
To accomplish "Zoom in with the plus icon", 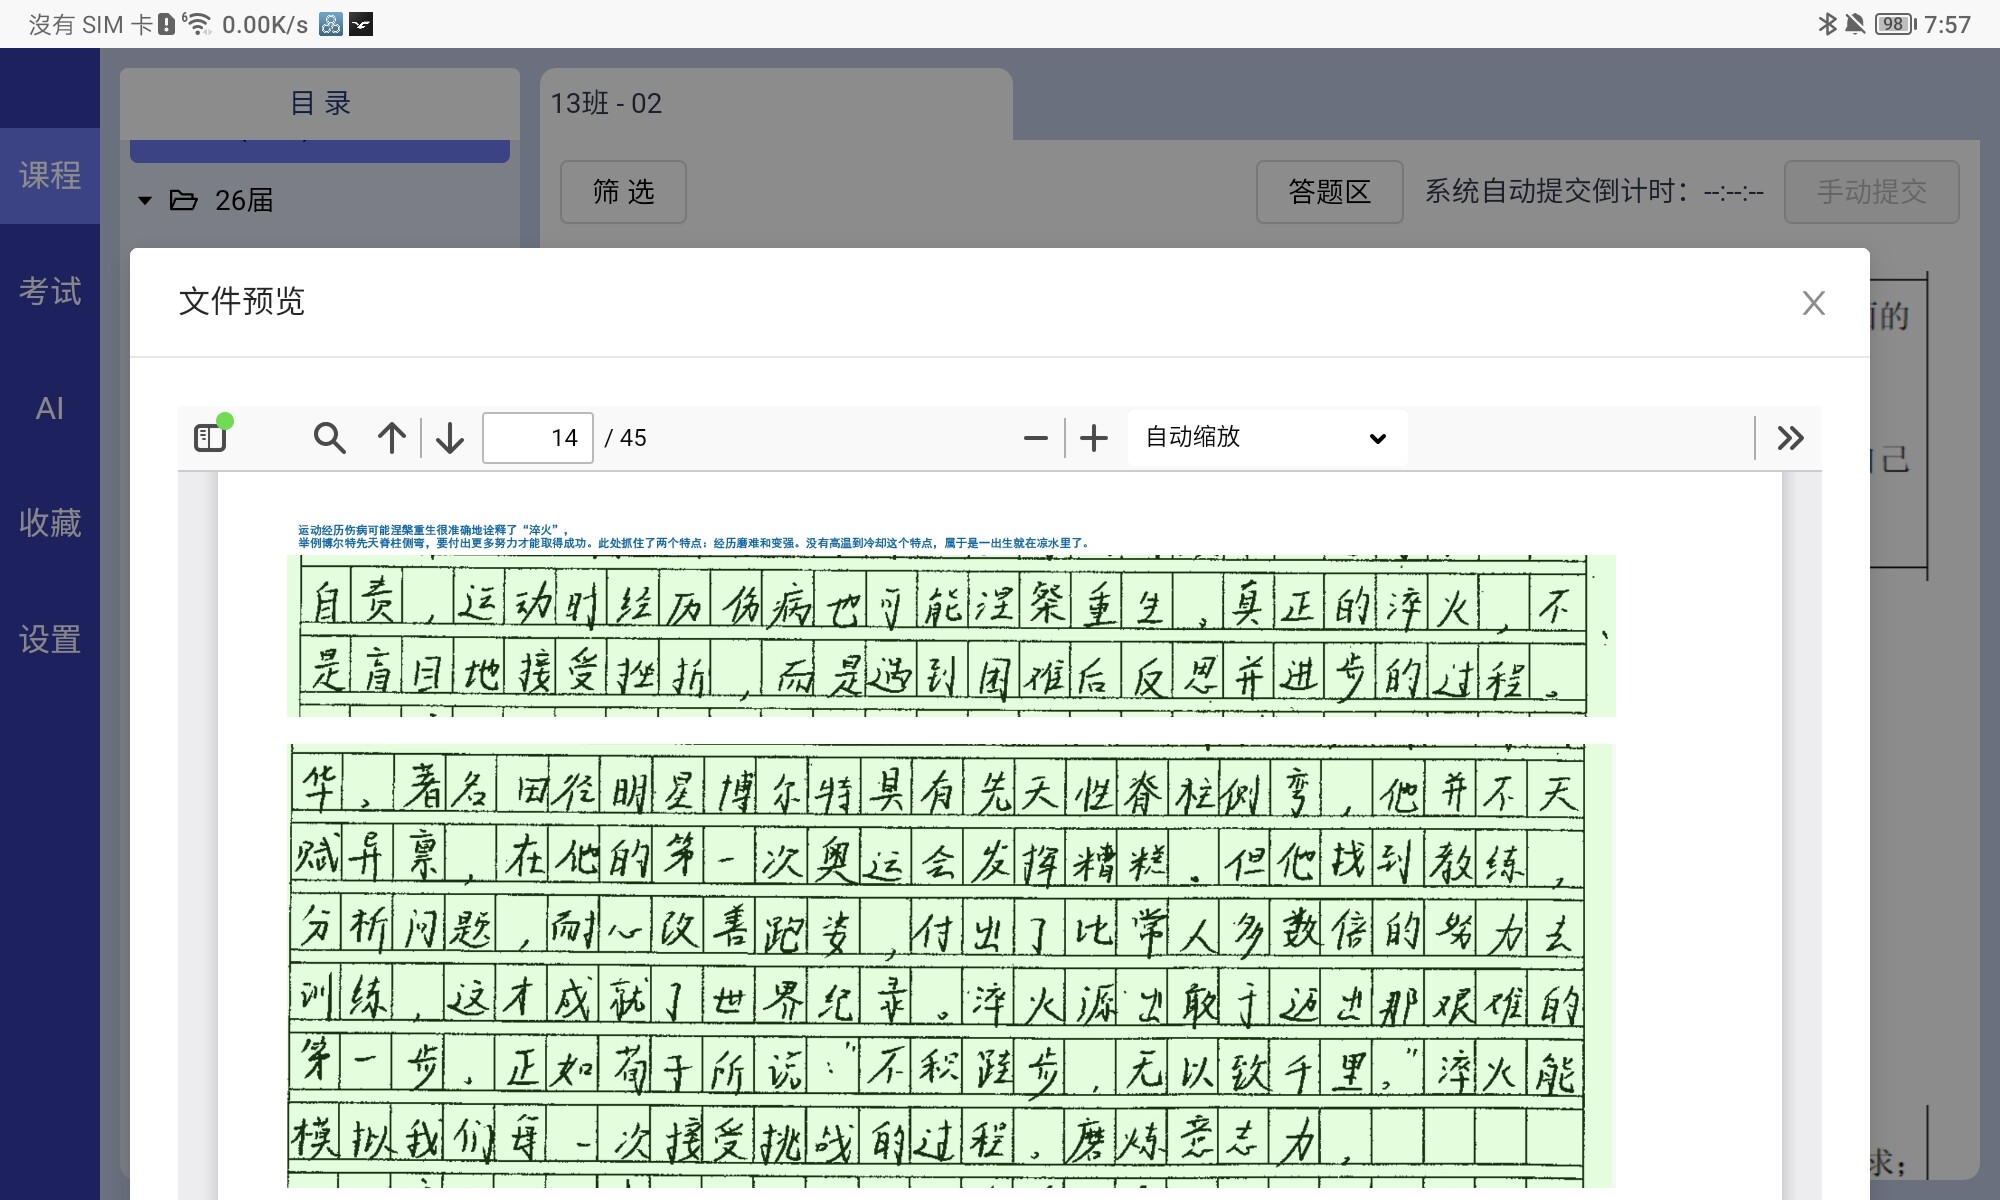I will (x=1094, y=438).
